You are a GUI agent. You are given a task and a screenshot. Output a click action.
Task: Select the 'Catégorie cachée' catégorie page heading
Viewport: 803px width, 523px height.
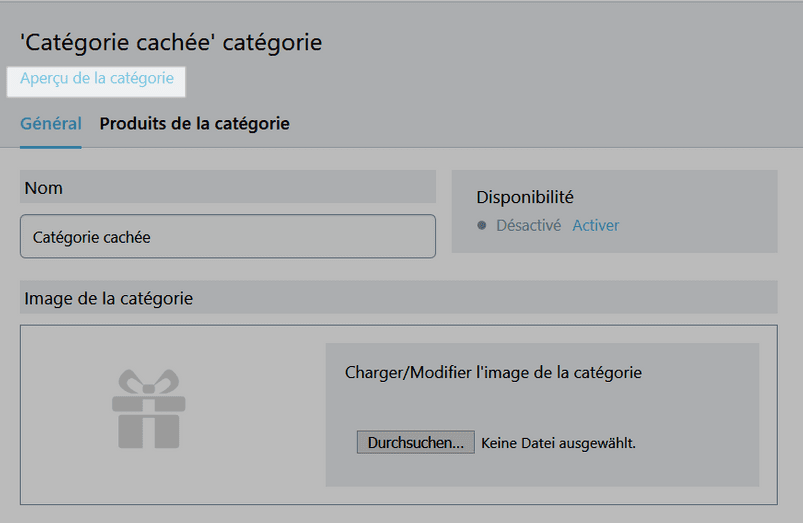tap(171, 42)
